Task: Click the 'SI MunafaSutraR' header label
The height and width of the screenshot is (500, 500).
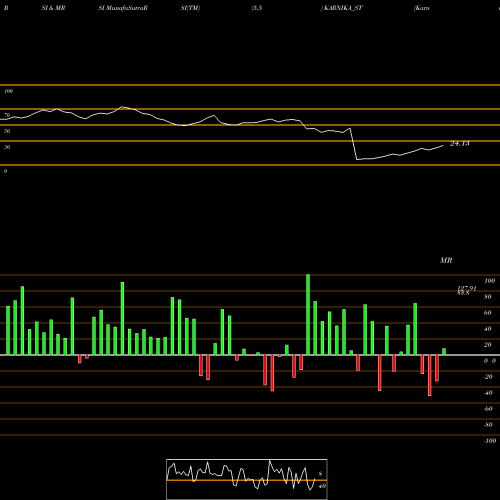Action: coord(123,8)
